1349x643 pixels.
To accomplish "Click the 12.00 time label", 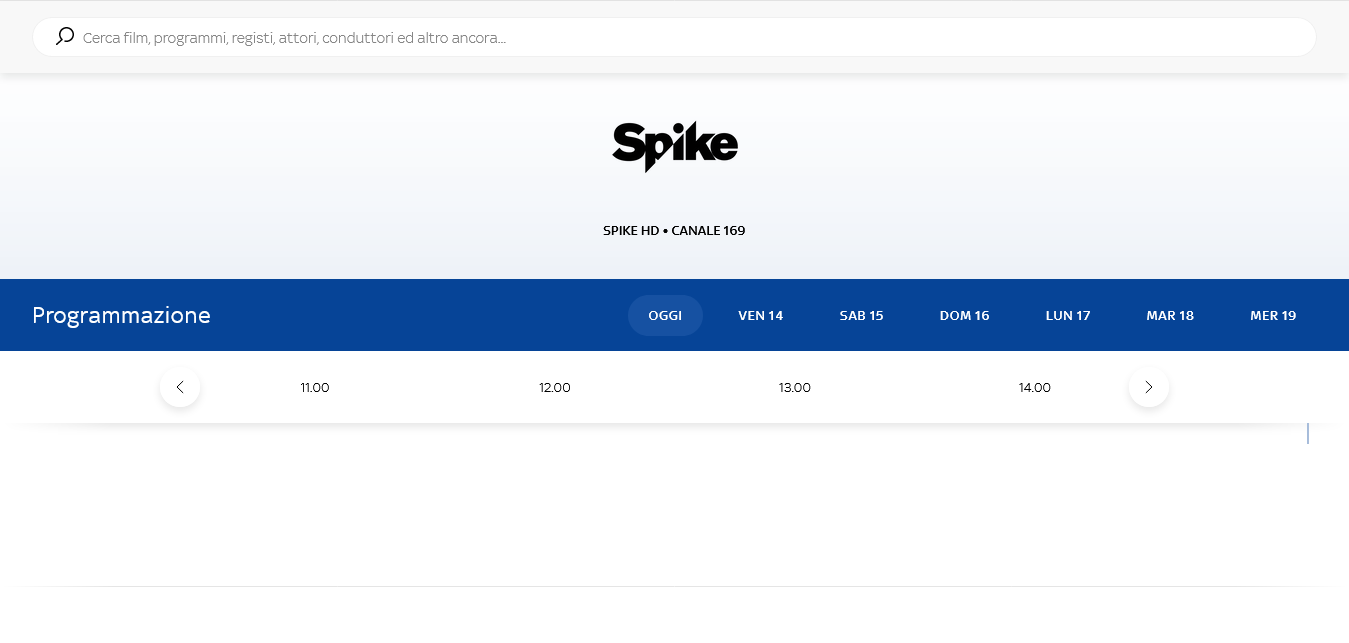I will click(555, 388).
